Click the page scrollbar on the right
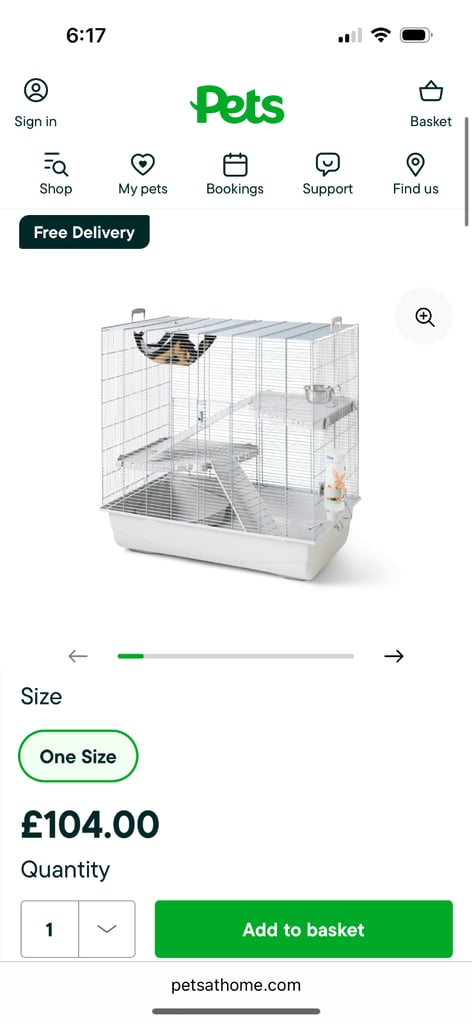 [467, 171]
